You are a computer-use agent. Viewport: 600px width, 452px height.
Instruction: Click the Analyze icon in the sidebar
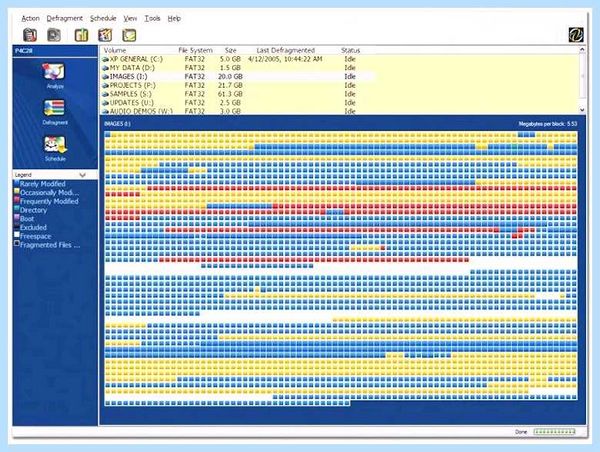(54, 72)
